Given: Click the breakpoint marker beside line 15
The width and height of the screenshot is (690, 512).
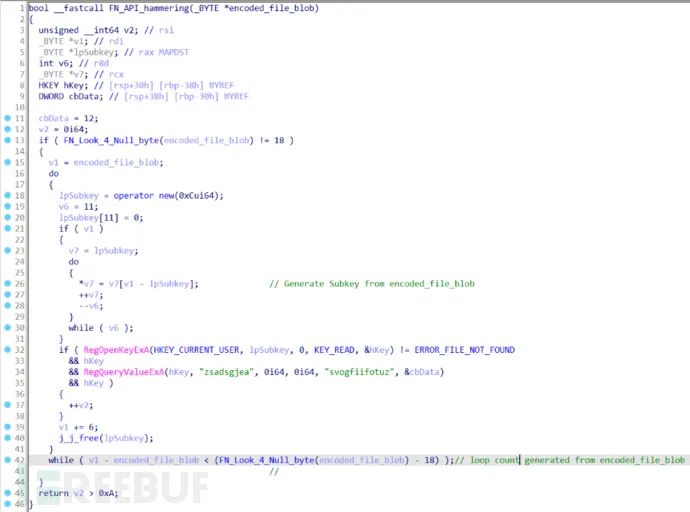Looking at the screenshot, I should point(7,162).
